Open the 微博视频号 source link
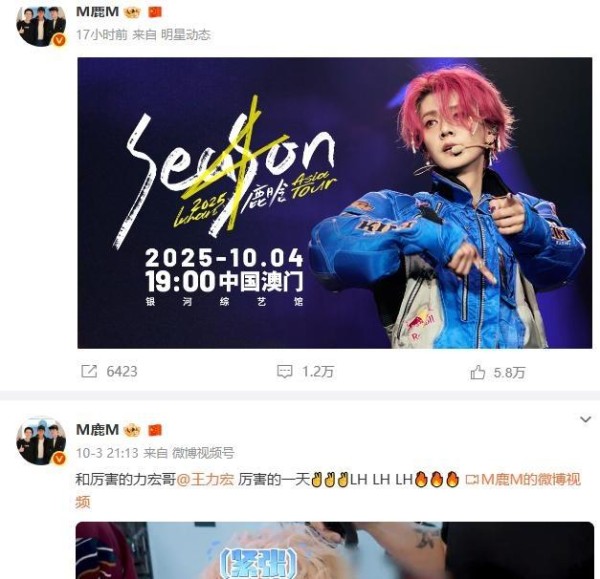This screenshot has height=579, width=600. click(x=203, y=453)
